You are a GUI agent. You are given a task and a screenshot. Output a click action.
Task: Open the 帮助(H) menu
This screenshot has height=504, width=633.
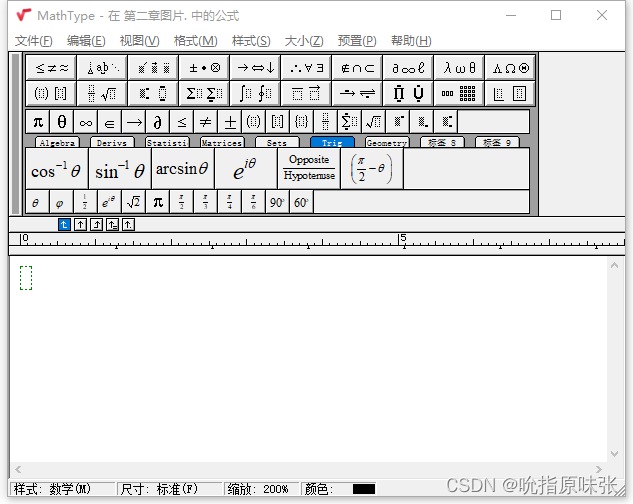pos(411,41)
